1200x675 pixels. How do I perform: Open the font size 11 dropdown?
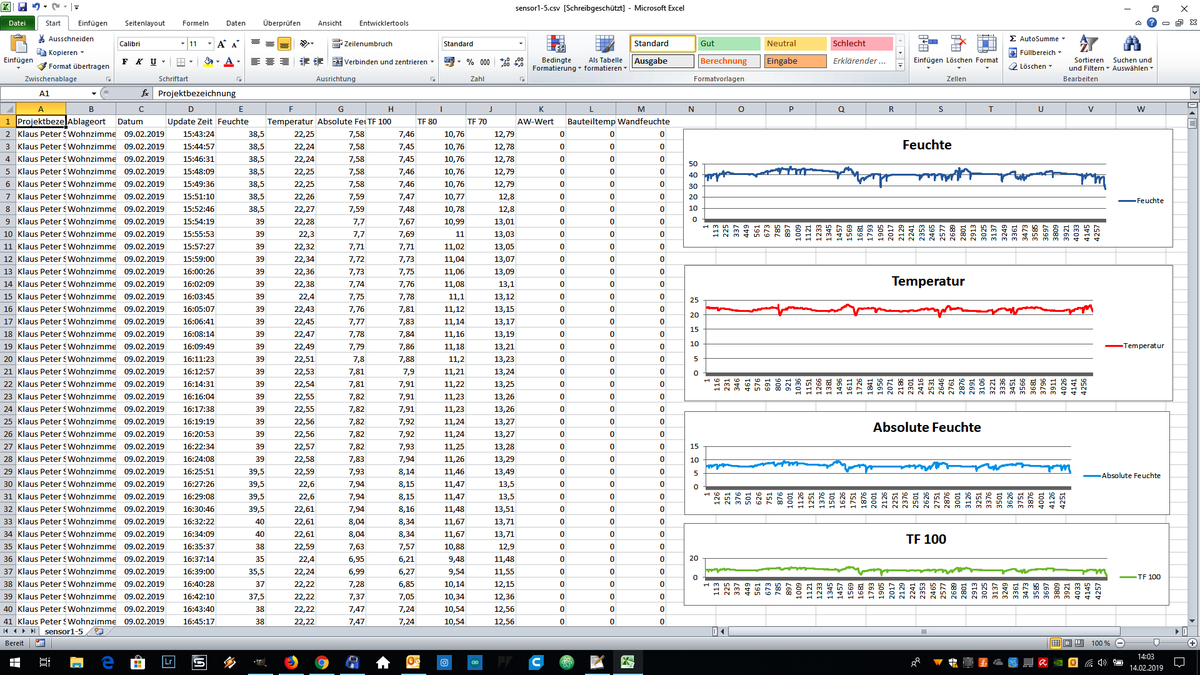[x=208, y=44]
